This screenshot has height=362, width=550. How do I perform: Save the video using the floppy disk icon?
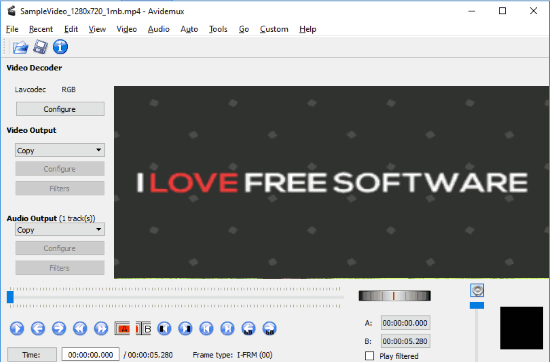coord(40,47)
